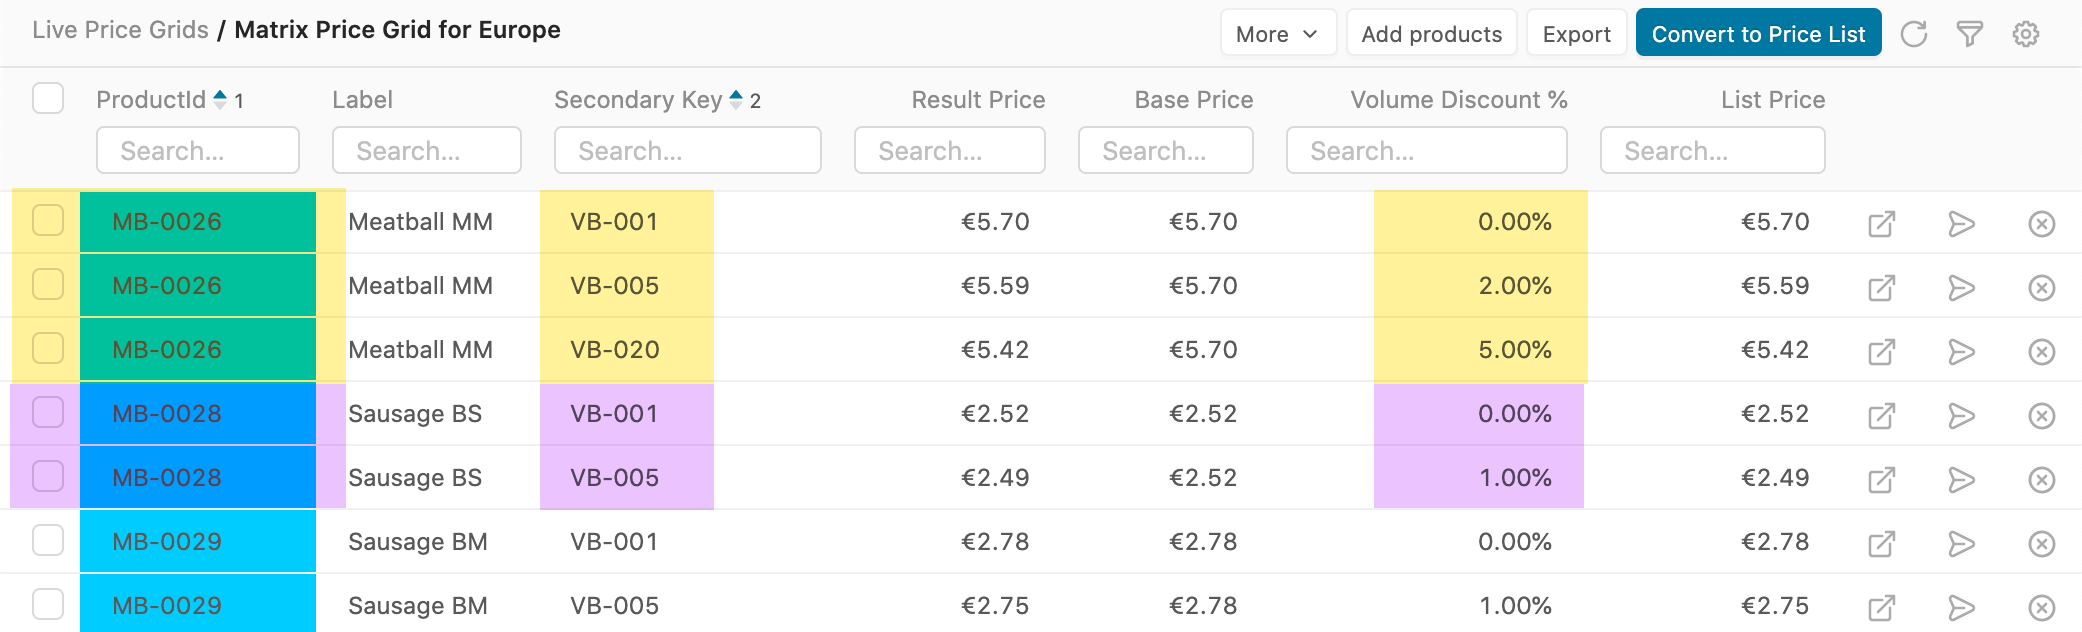Open the filter icon in the toolbar
The height and width of the screenshot is (632, 2082).
click(1969, 34)
